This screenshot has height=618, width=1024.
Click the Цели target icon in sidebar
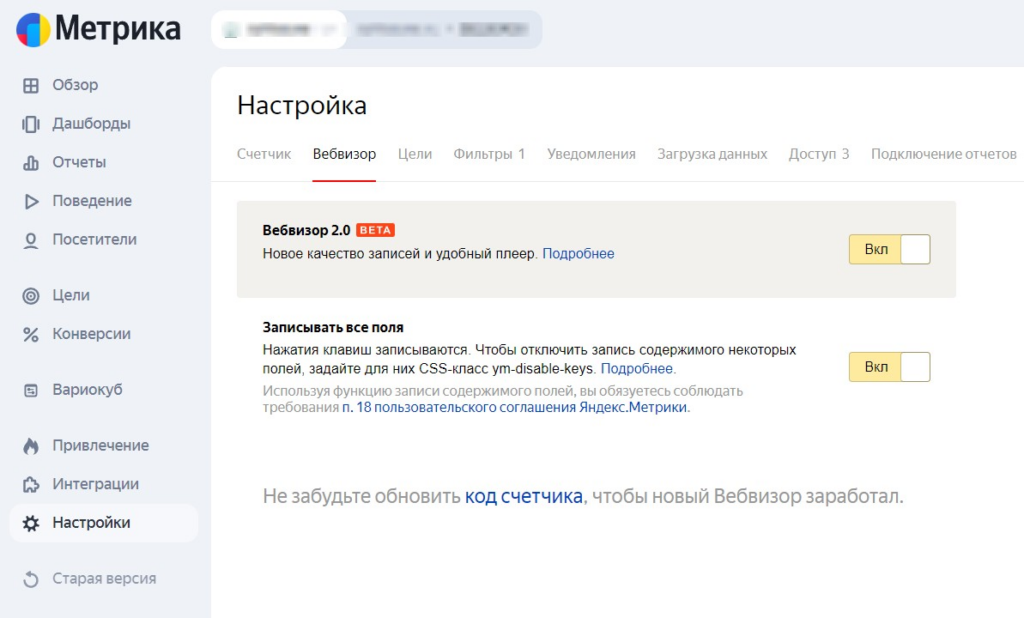point(31,296)
